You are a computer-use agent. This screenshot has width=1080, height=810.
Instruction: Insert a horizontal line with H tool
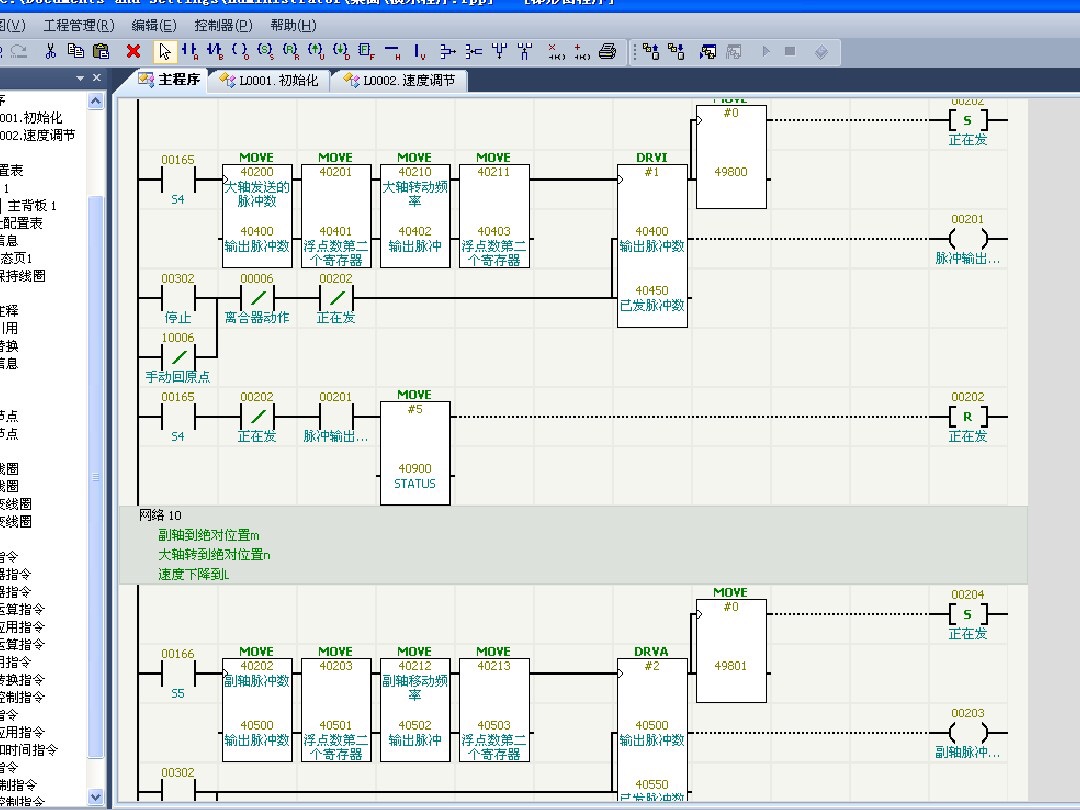(393, 51)
